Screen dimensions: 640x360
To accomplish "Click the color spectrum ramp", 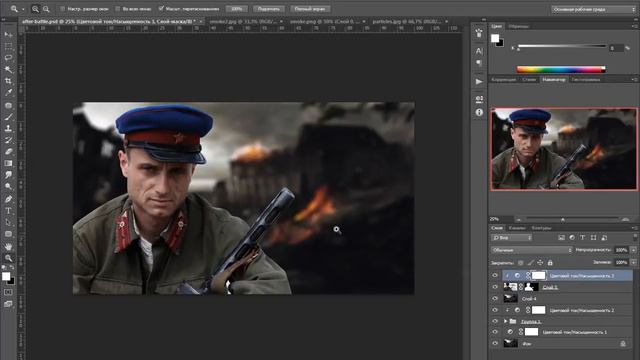I will 561,69.
